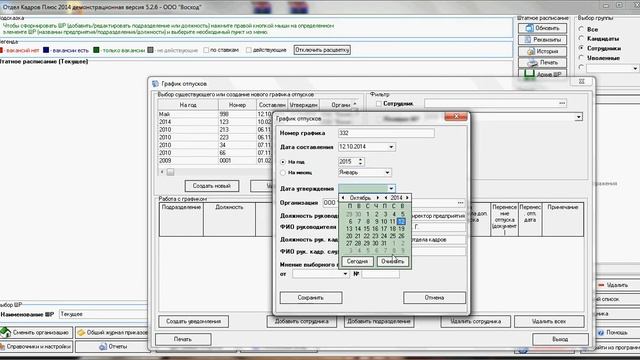Open the Январь month dropdown
Image resolution: width=640 pixels, height=360 pixels.
point(387,173)
